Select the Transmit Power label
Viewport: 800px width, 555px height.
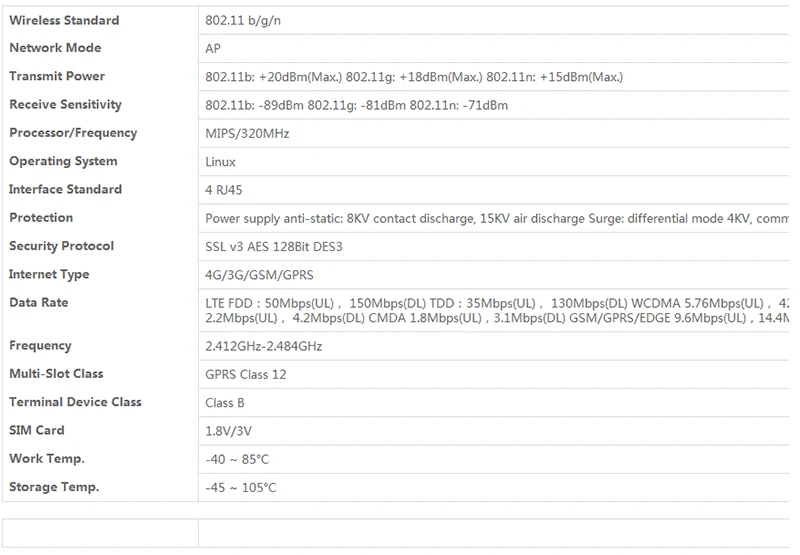click(57, 76)
